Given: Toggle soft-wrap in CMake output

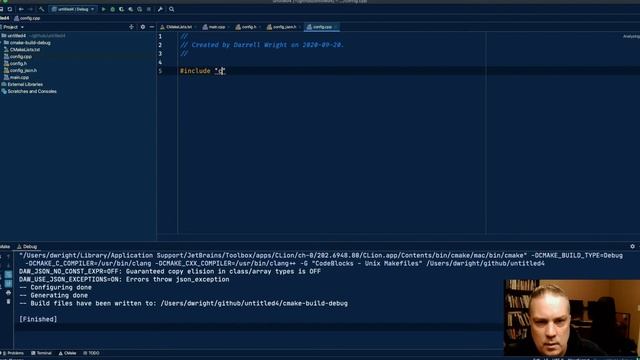Looking at the screenshot, I should pyautogui.click(x=8, y=275).
